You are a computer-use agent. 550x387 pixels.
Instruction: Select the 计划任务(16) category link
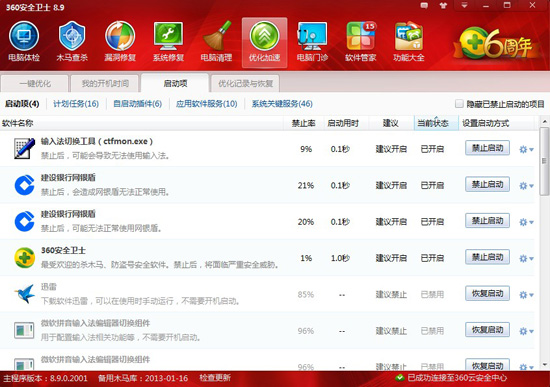(x=76, y=104)
